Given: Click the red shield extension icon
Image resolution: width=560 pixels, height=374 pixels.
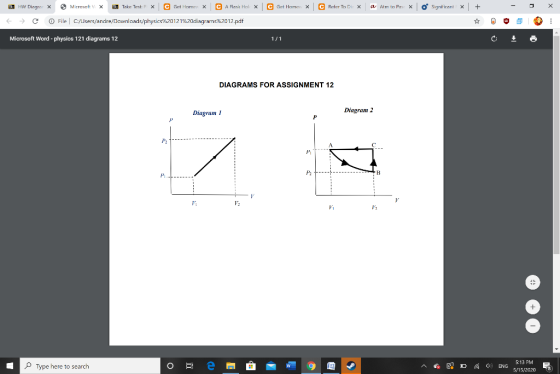Looking at the screenshot, I should [506, 21].
